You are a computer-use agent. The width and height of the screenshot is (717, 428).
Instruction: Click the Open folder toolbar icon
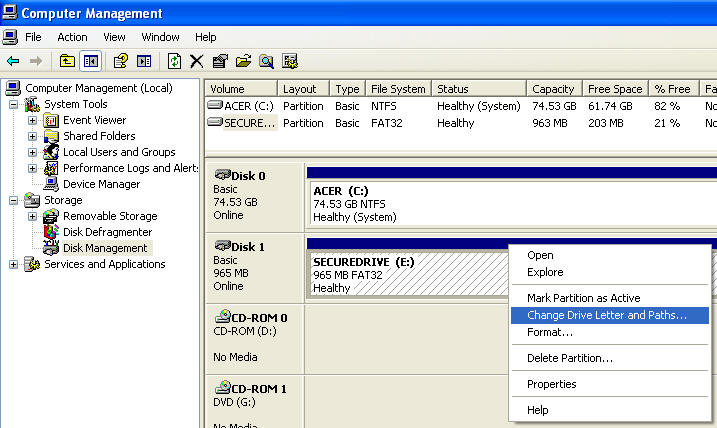(243, 61)
